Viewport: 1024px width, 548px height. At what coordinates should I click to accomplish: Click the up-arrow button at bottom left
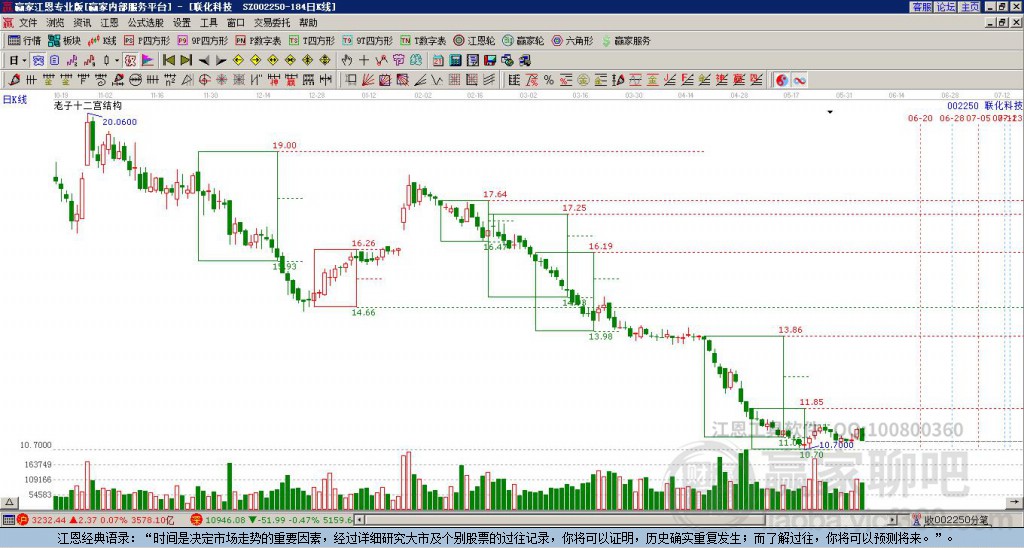(8, 502)
